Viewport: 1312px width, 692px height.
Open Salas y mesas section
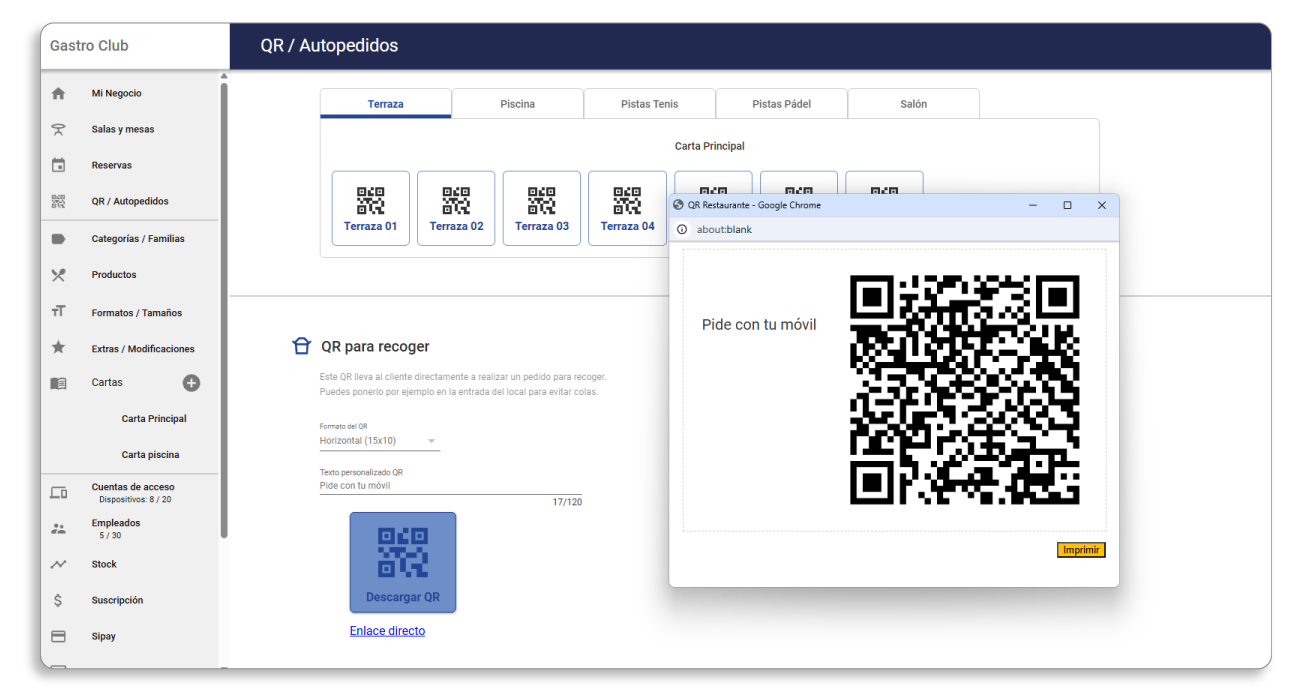click(123, 129)
